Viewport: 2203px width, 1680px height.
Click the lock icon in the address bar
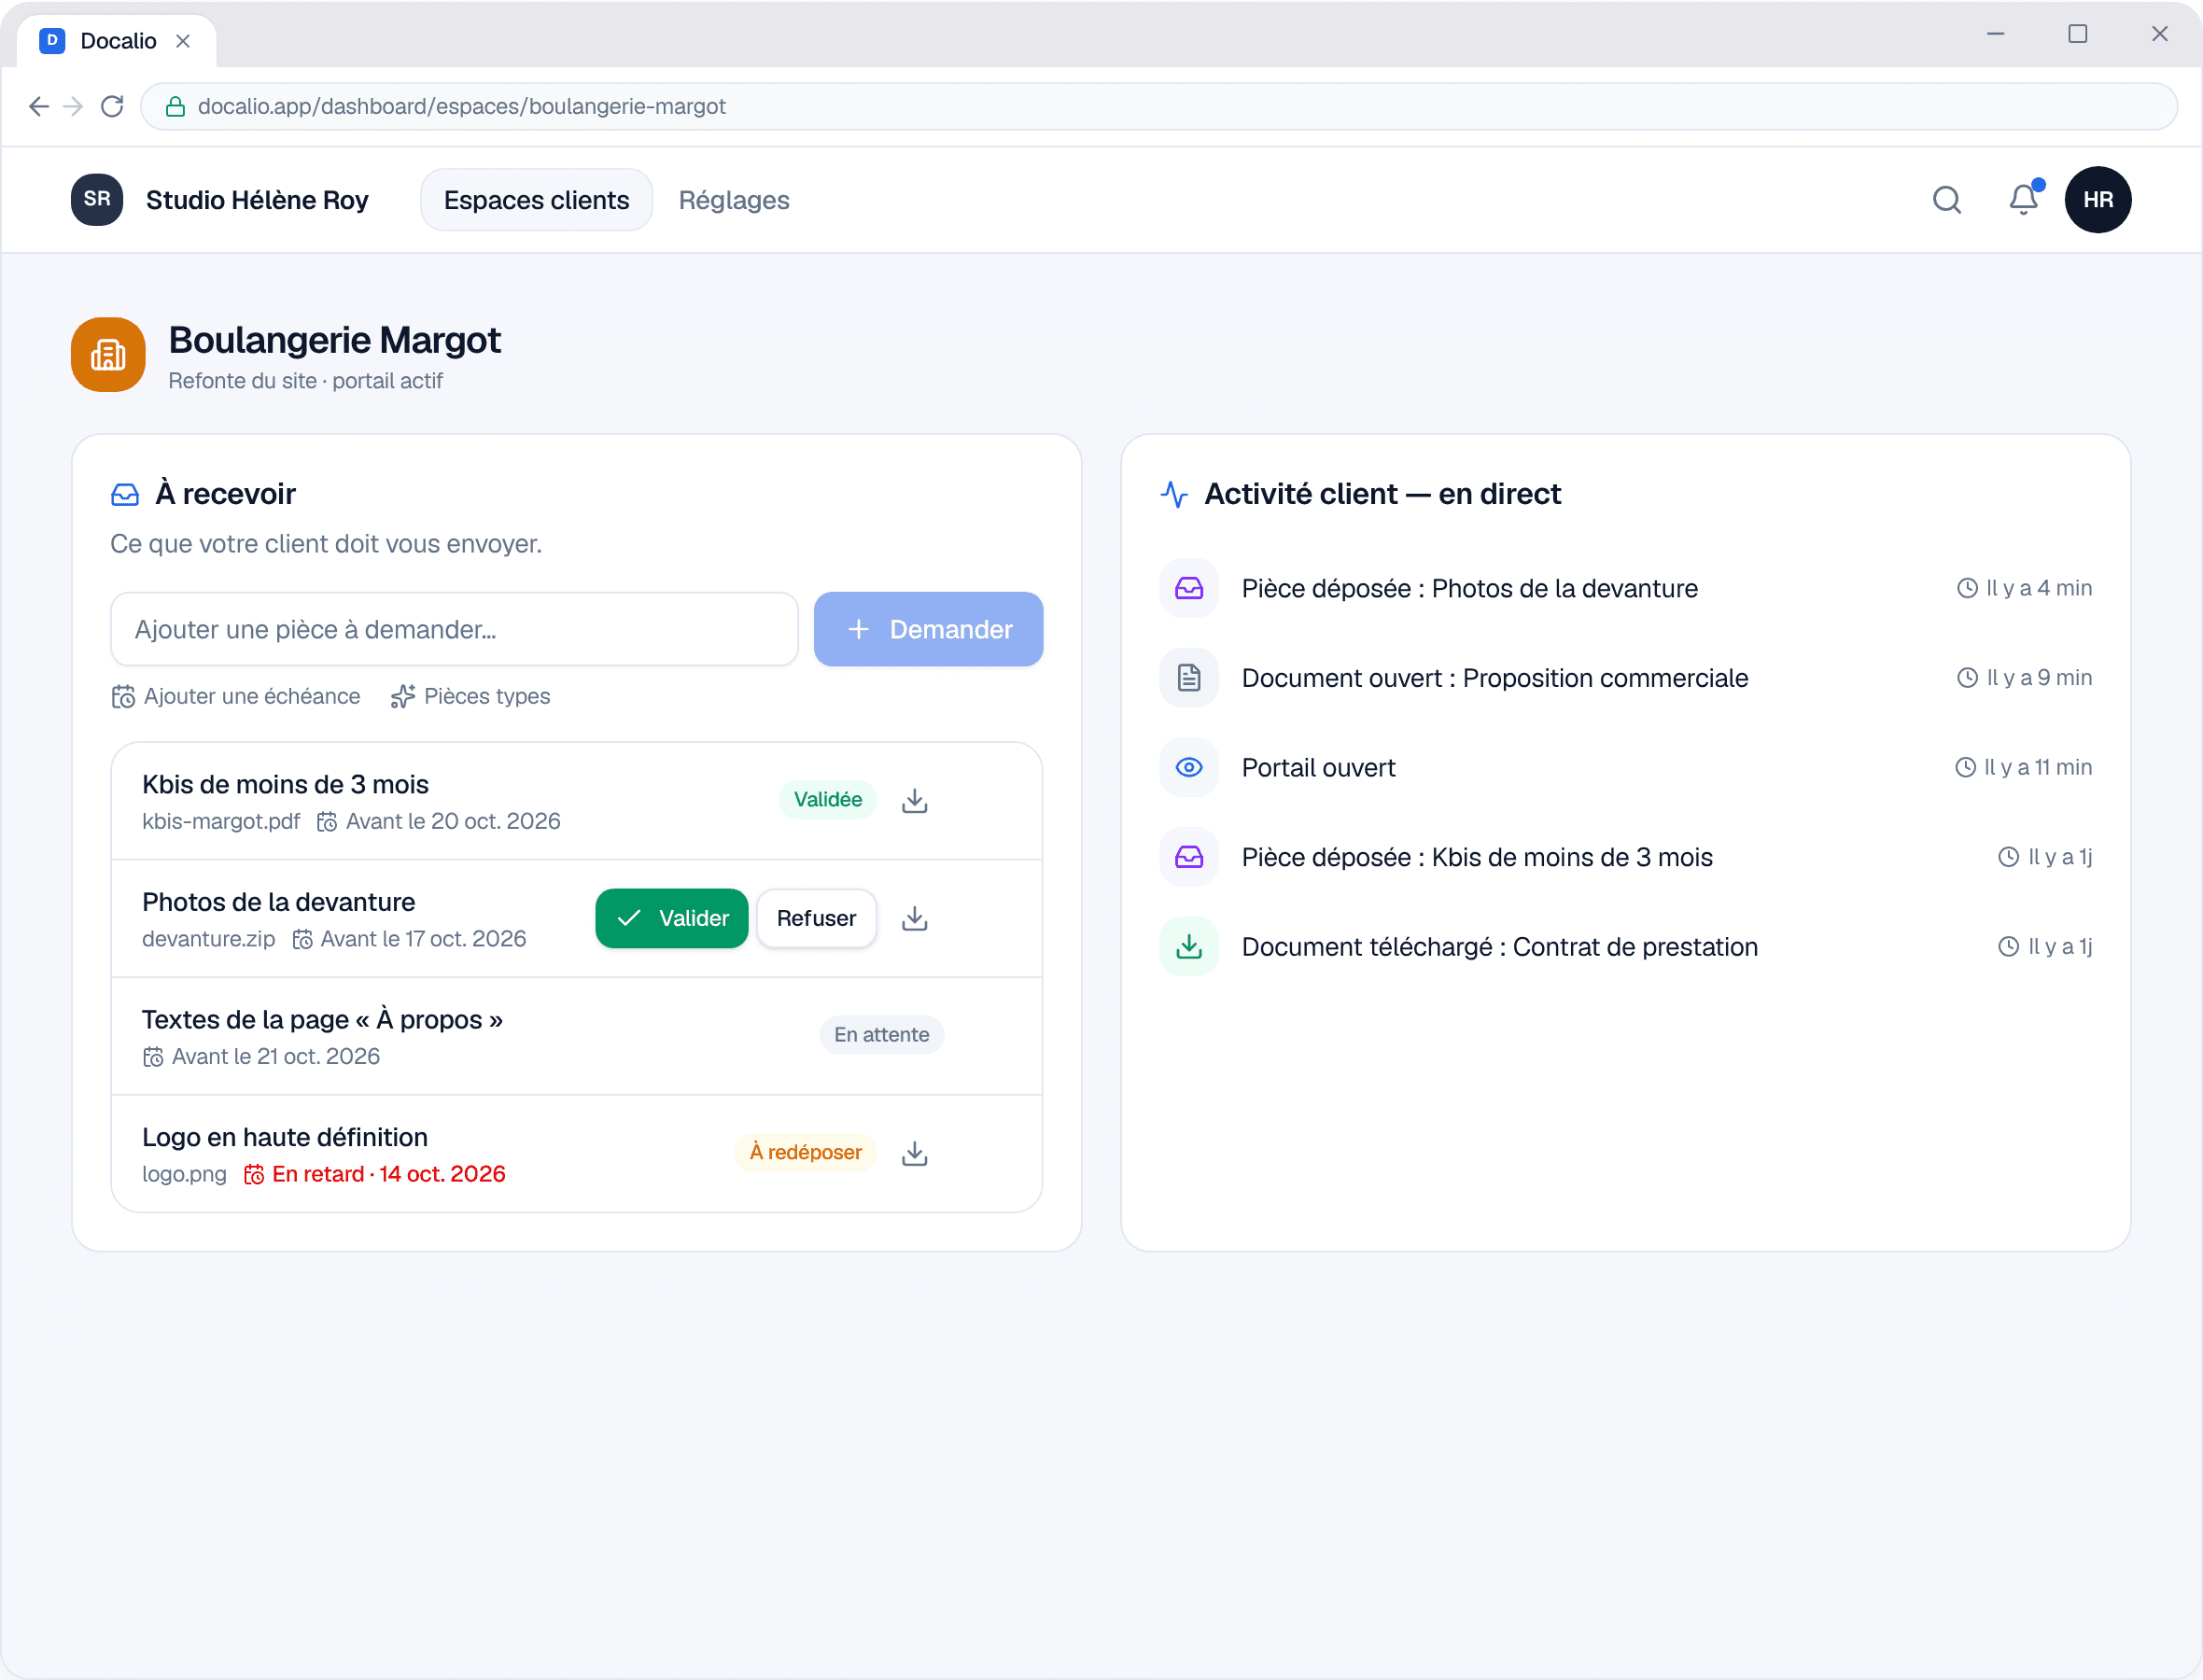coord(175,106)
